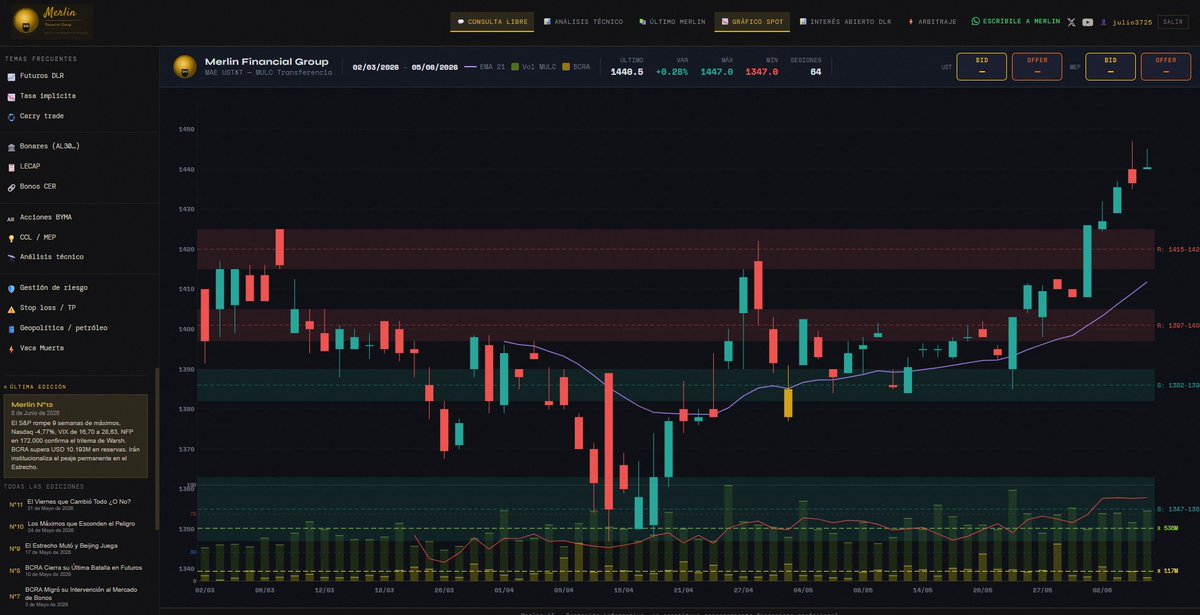Viewport: 1200px width, 615px height.
Task: Click the LECAP document icon
Action: pyautogui.click(x=11, y=166)
